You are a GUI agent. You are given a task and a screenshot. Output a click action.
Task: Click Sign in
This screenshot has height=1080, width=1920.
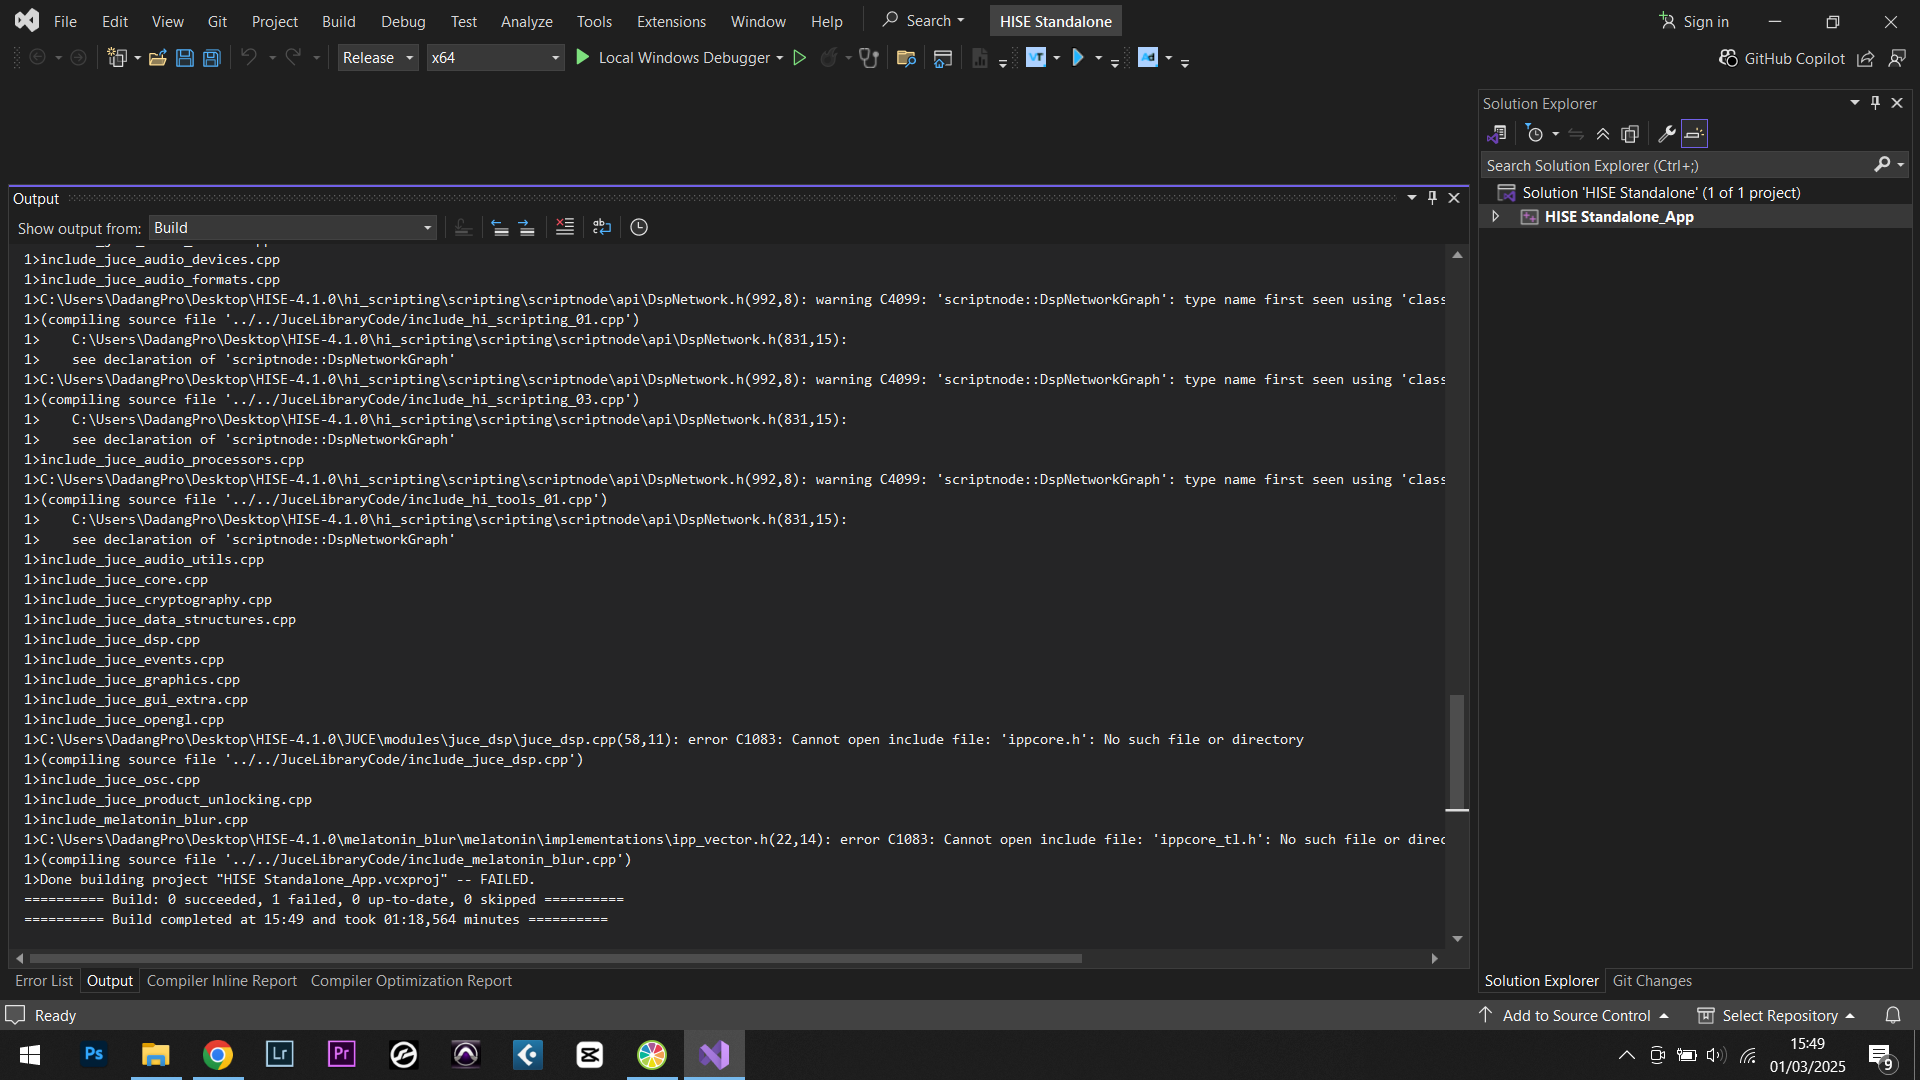click(x=1694, y=21)
